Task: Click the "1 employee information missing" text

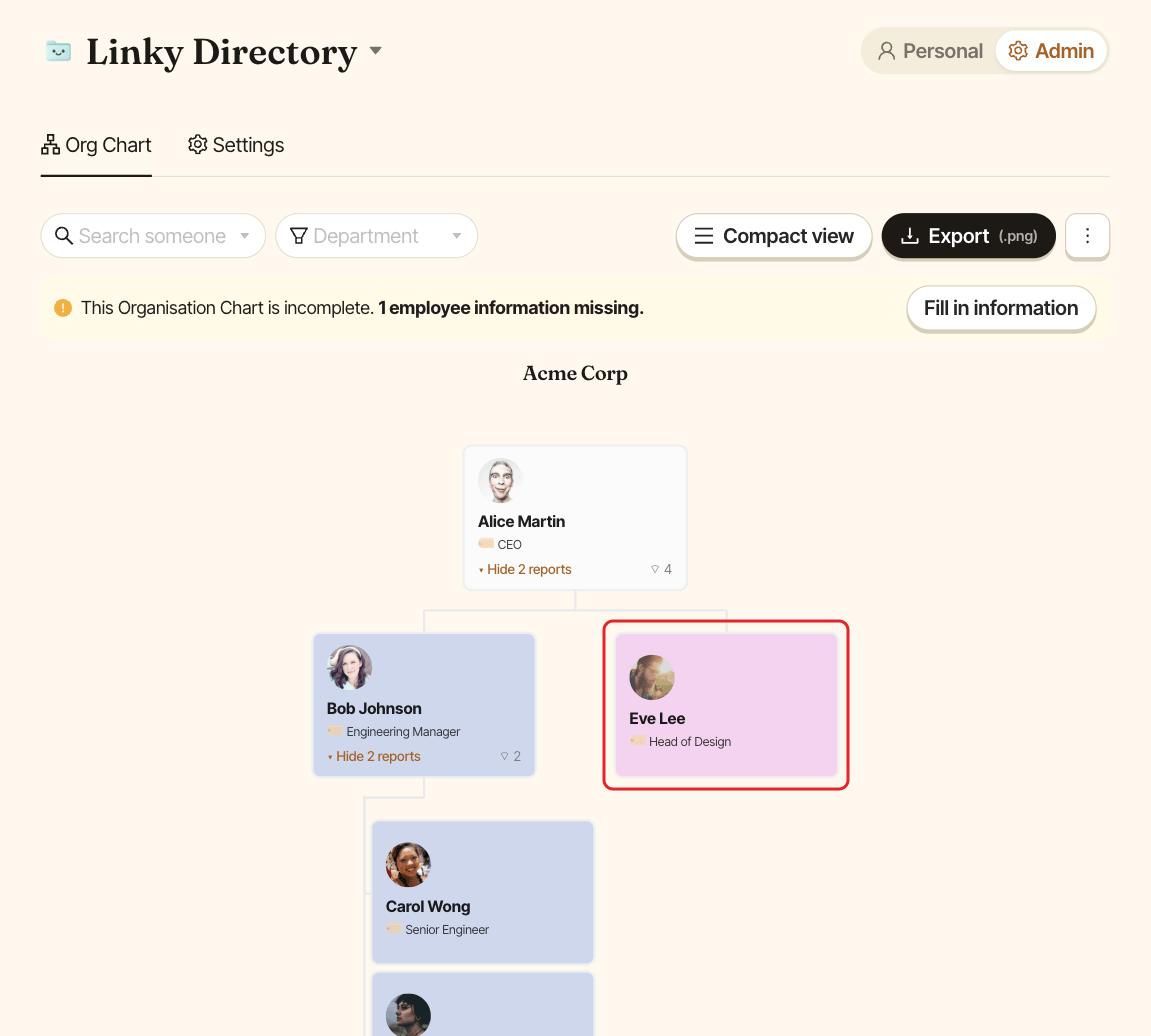Action: (x=511, y=308)
